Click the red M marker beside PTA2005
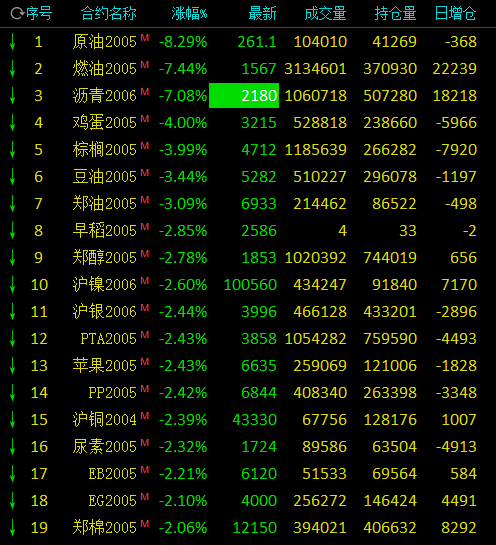Screen dimensions: 496x545 tap(145, 334)
